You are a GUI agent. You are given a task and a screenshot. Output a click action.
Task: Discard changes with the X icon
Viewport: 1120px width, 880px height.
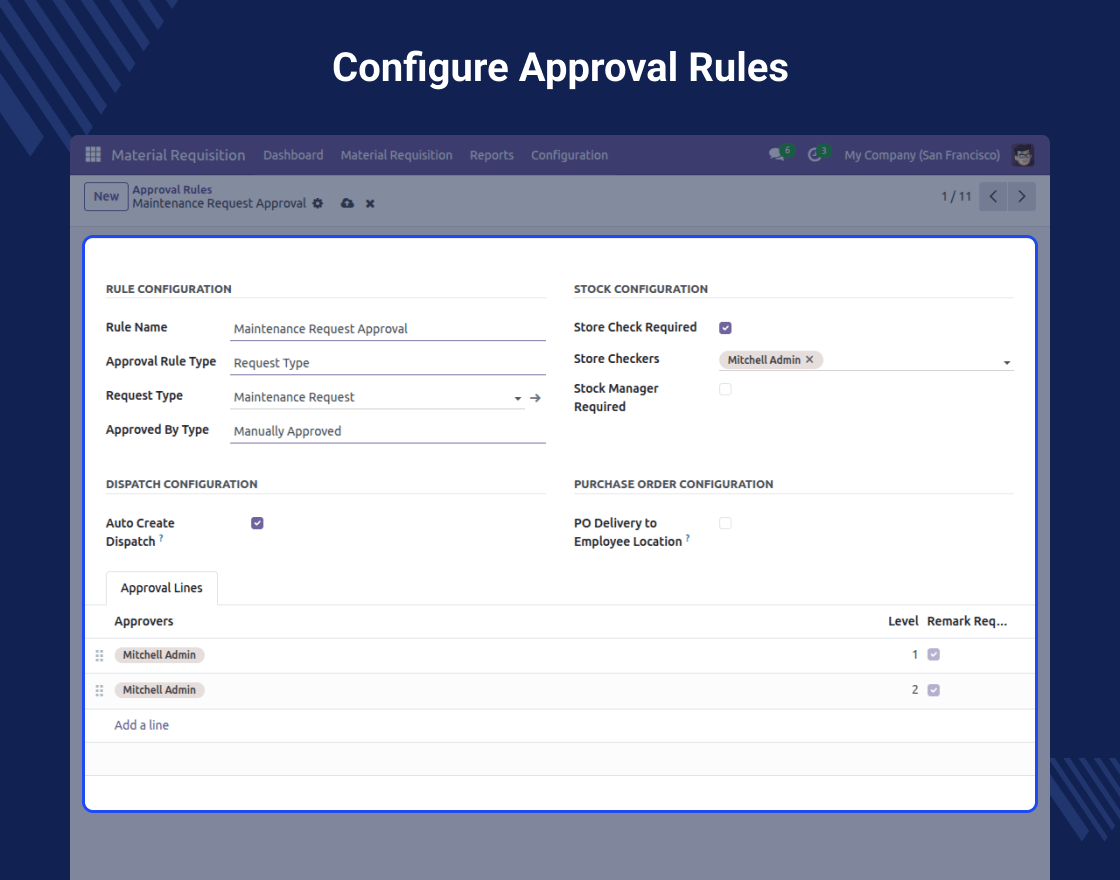pos(370,203)
